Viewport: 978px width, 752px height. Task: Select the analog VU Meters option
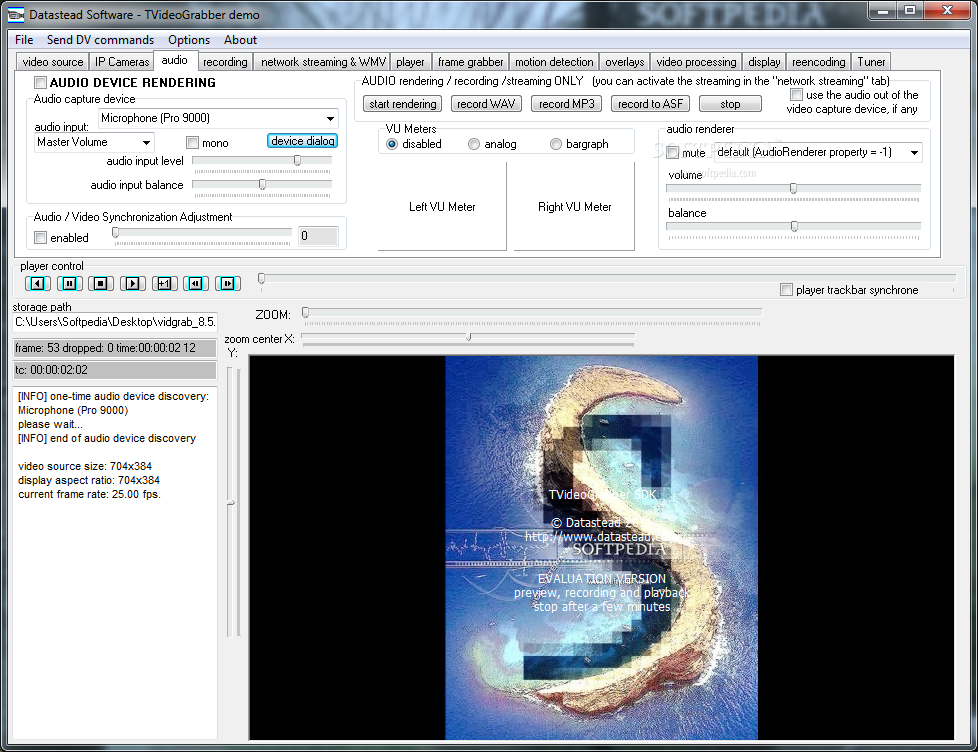point(474,144)
